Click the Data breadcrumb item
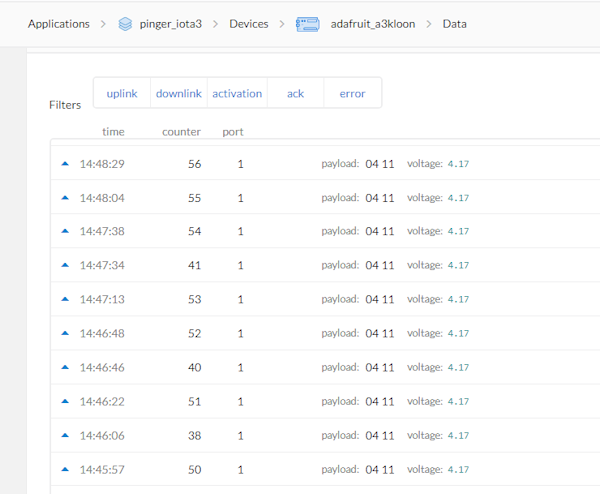Screen dimensions: 600x494 (454, 23)
